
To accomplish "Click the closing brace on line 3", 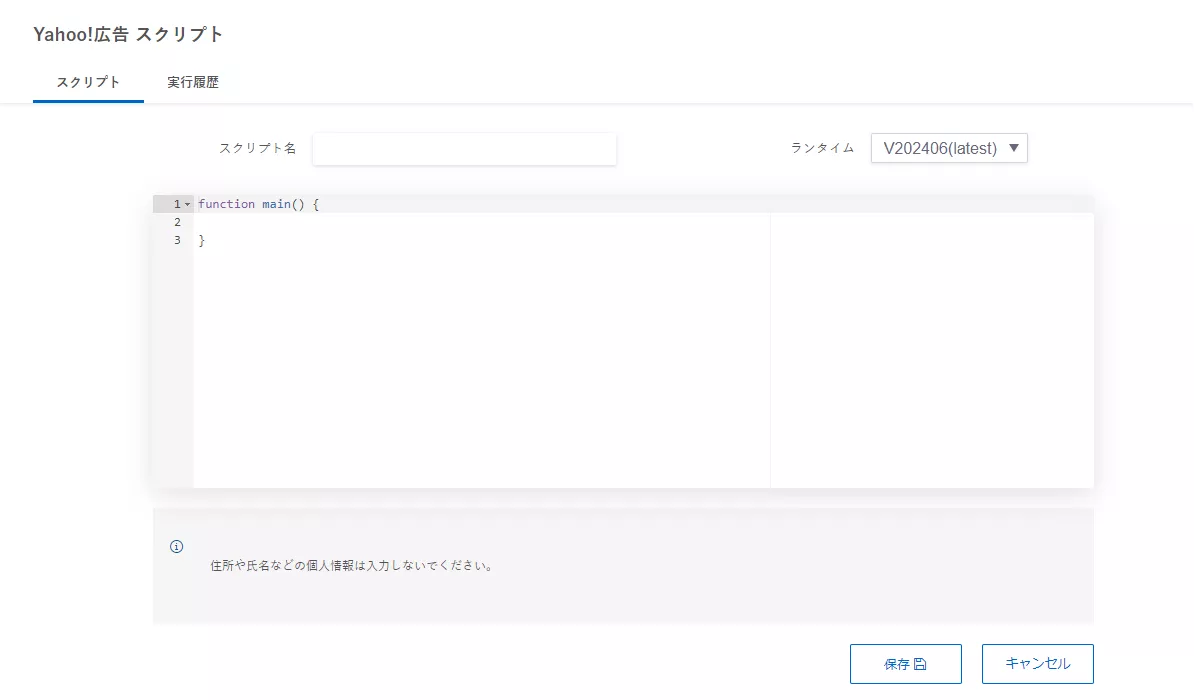I will 201,240.
